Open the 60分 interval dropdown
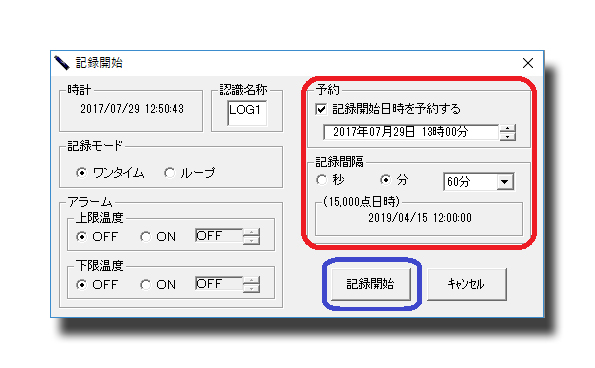The width and height of the screenshot is (595, 368). click(505, 182)
